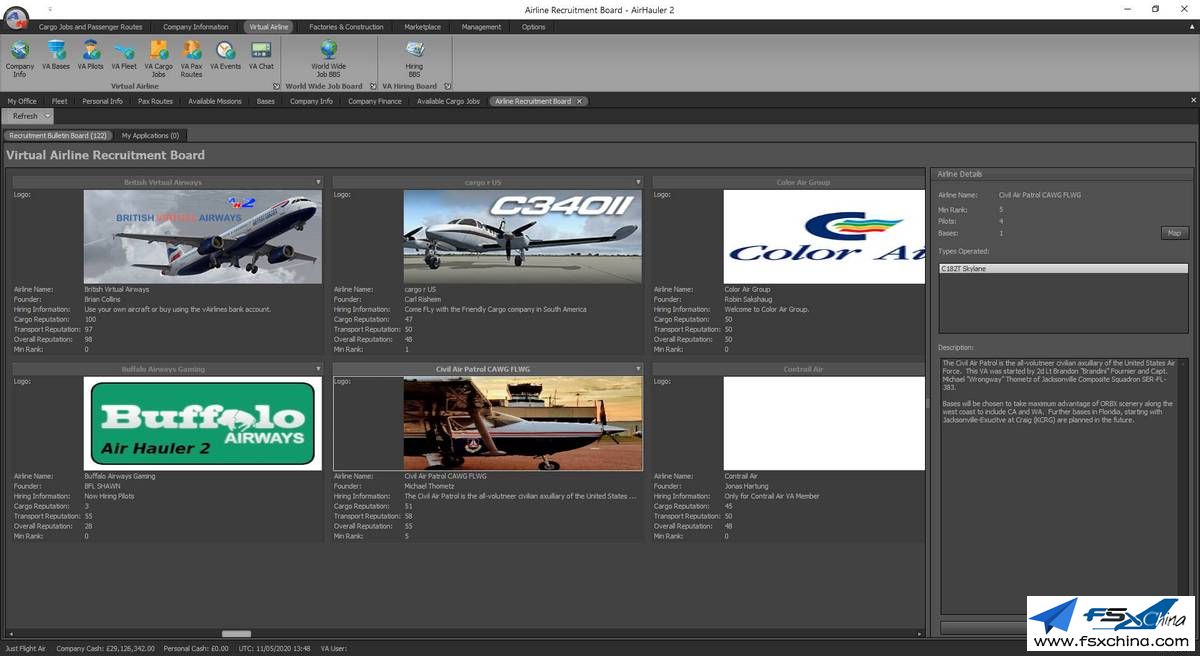Switch to Company Finance document tab
The height and width of the screenshot is (656, 1200).
375,101
